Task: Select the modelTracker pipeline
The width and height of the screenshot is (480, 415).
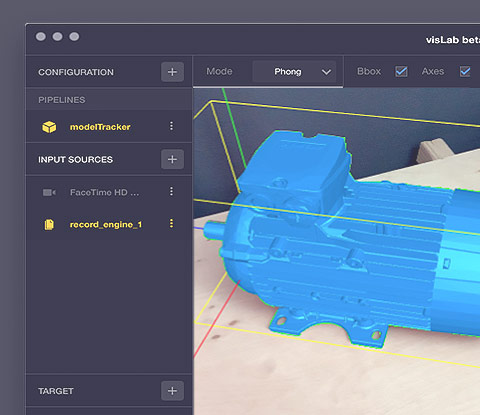Action: (x=109, y=127)
